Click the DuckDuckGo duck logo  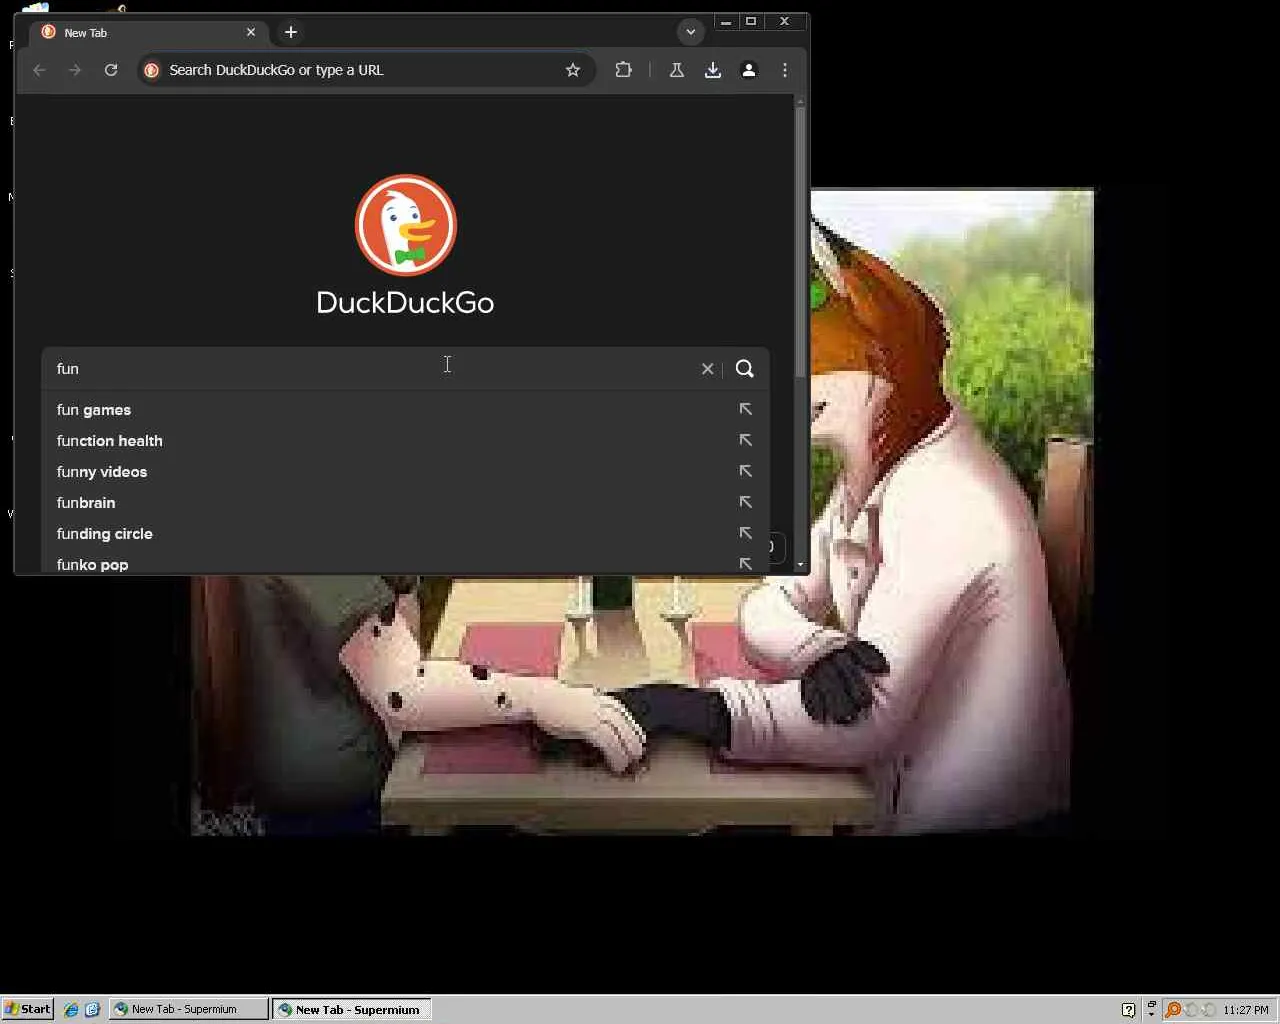(x=406, y=225)
